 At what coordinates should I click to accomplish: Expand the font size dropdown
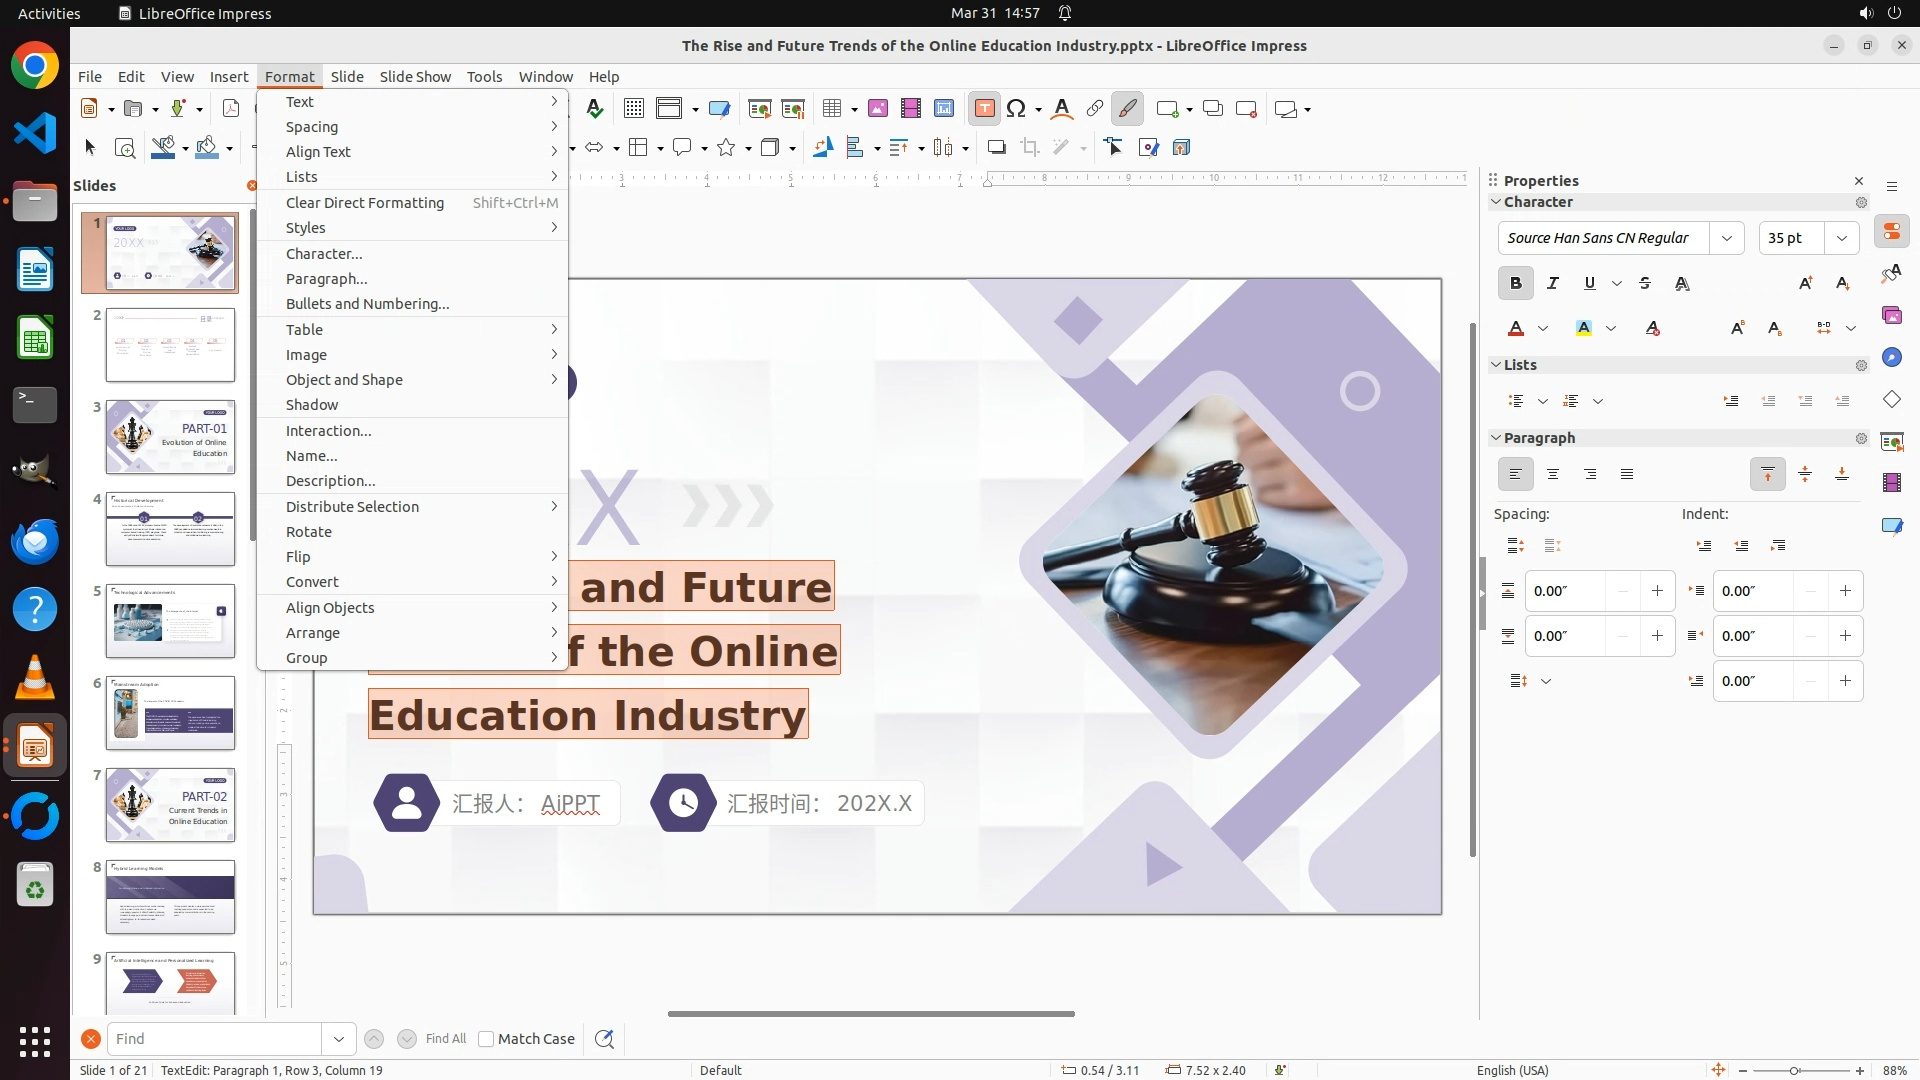click(x=1842, y=238)
